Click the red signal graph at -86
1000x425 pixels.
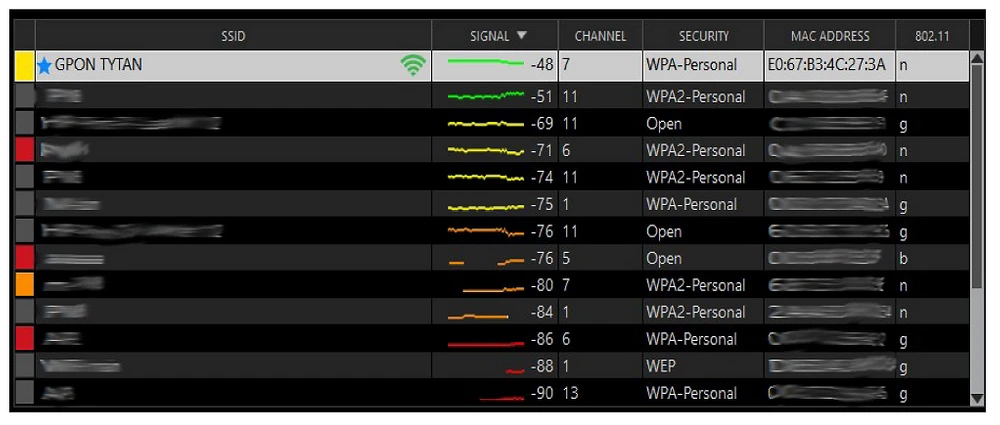pyautogui.click(x=485, y=342)
